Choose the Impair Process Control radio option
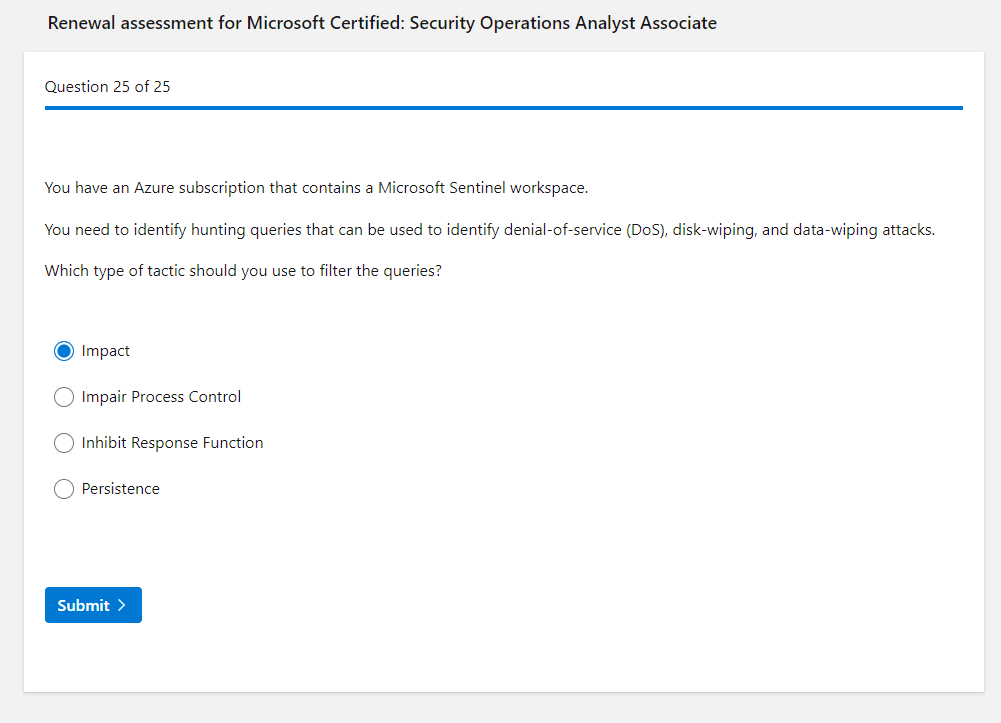This screenshot has width=1001, height=723. pyautogui.click(x=64, y=397)
